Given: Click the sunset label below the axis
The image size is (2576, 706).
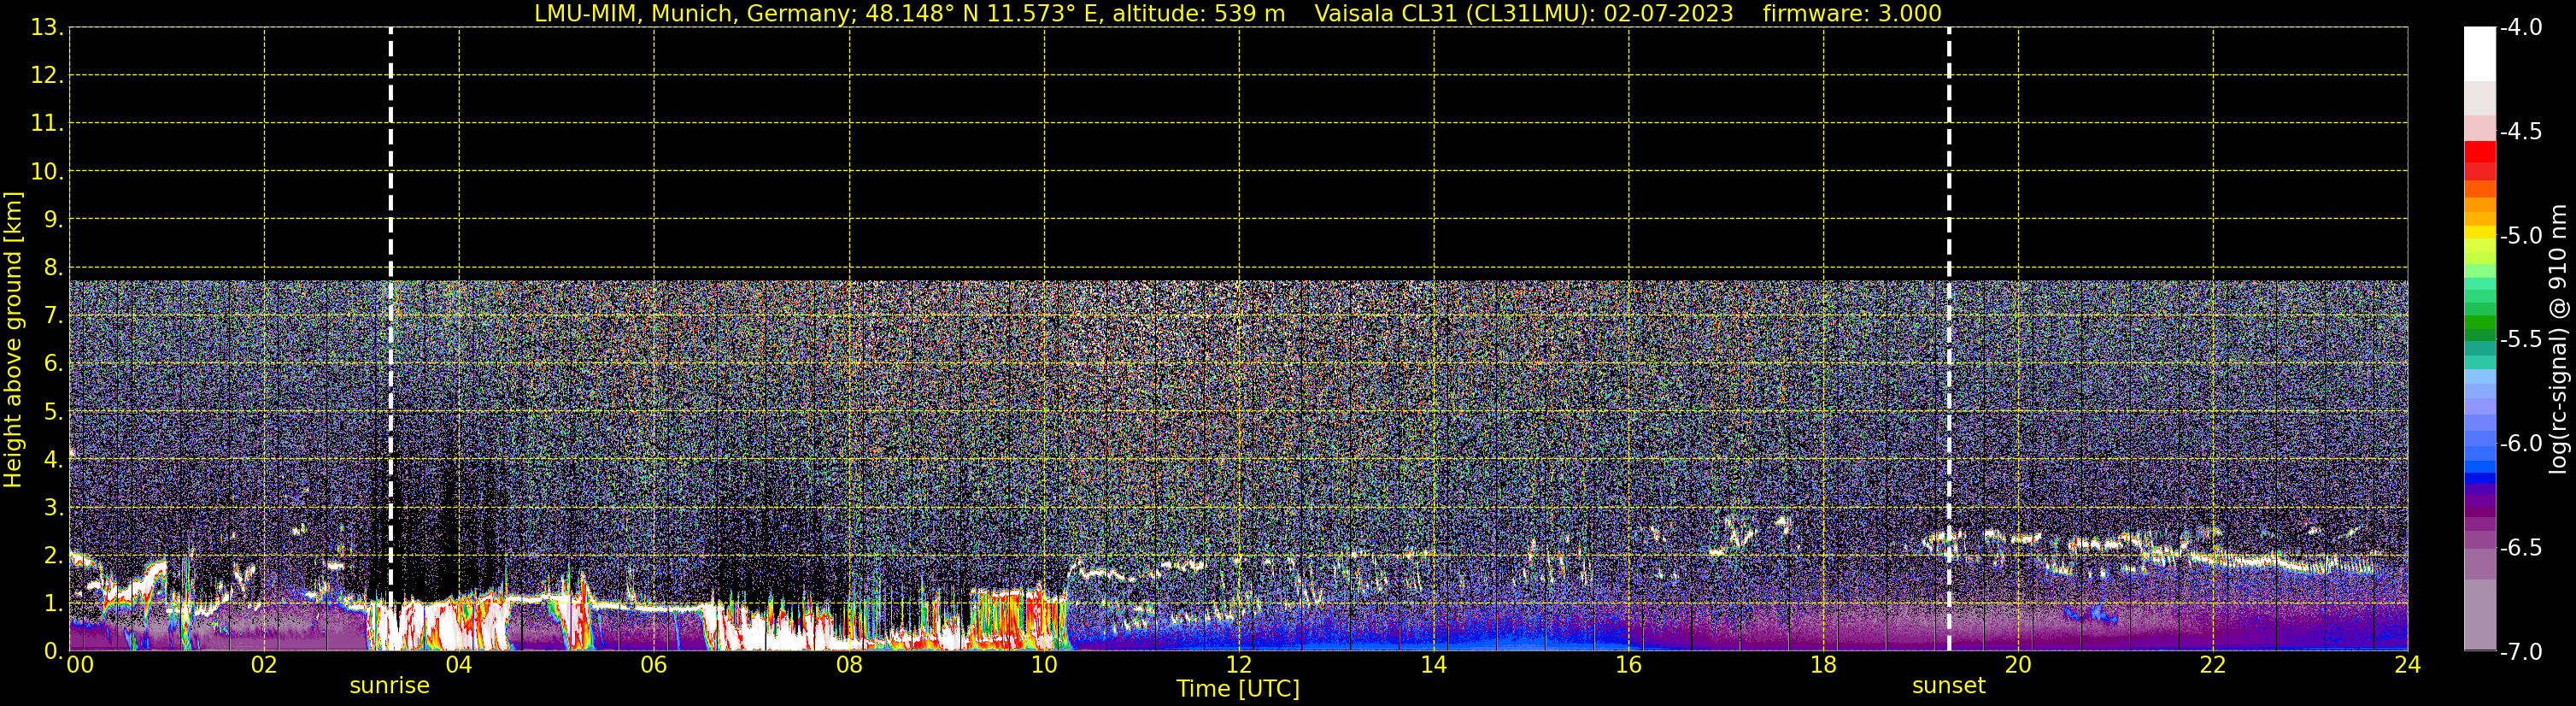Looking at the screenshot, I should click(1948, 686).
